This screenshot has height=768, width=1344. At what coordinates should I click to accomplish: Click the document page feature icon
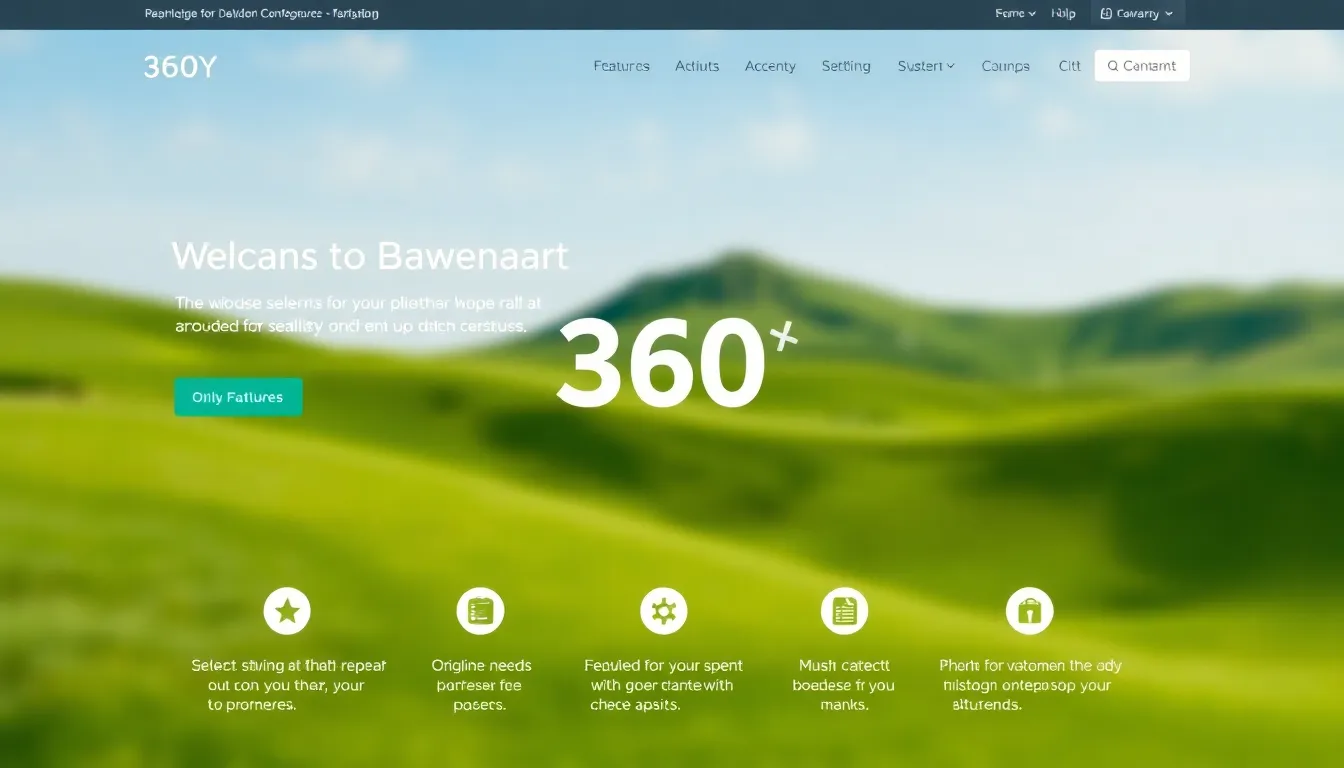pos(844,611)
